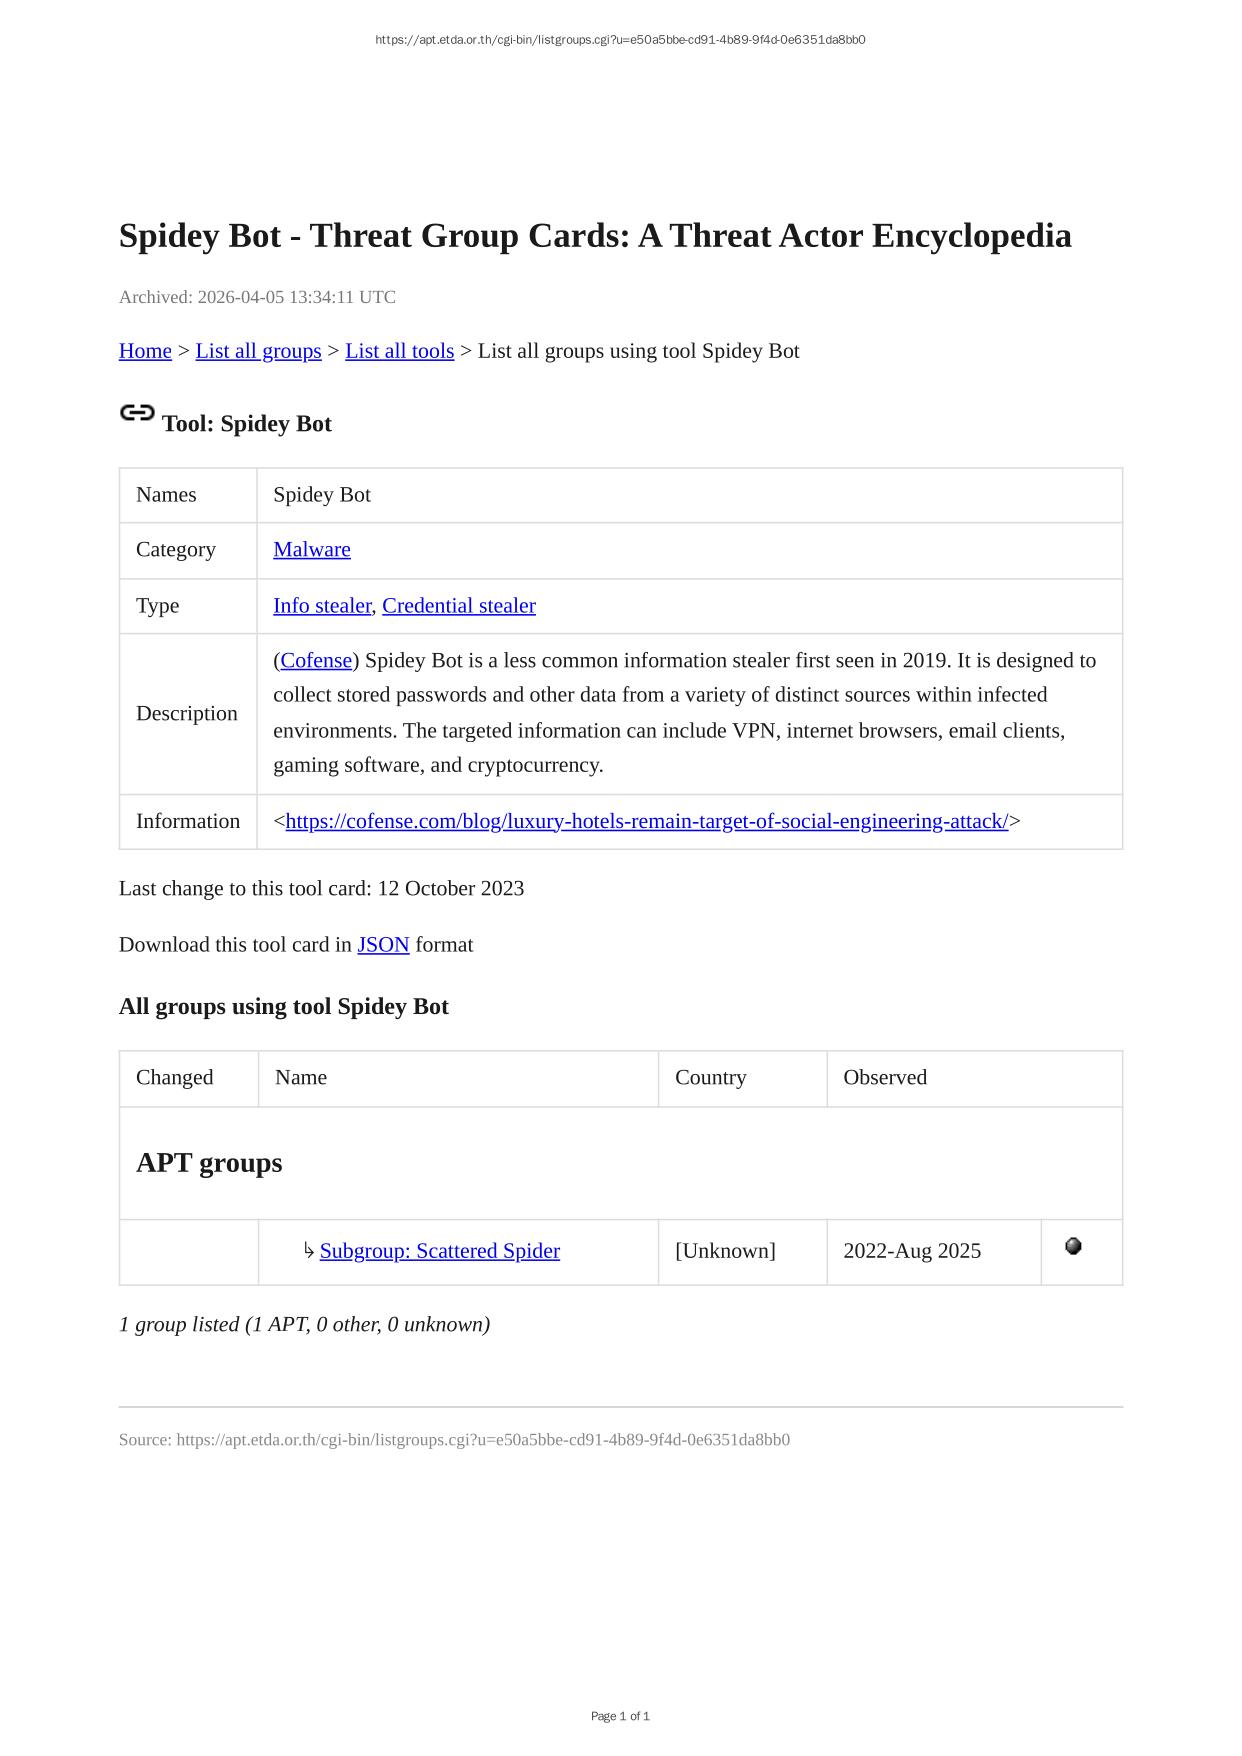
Task: Click the [Unknown] country cell
Action: pos(725,1251)
